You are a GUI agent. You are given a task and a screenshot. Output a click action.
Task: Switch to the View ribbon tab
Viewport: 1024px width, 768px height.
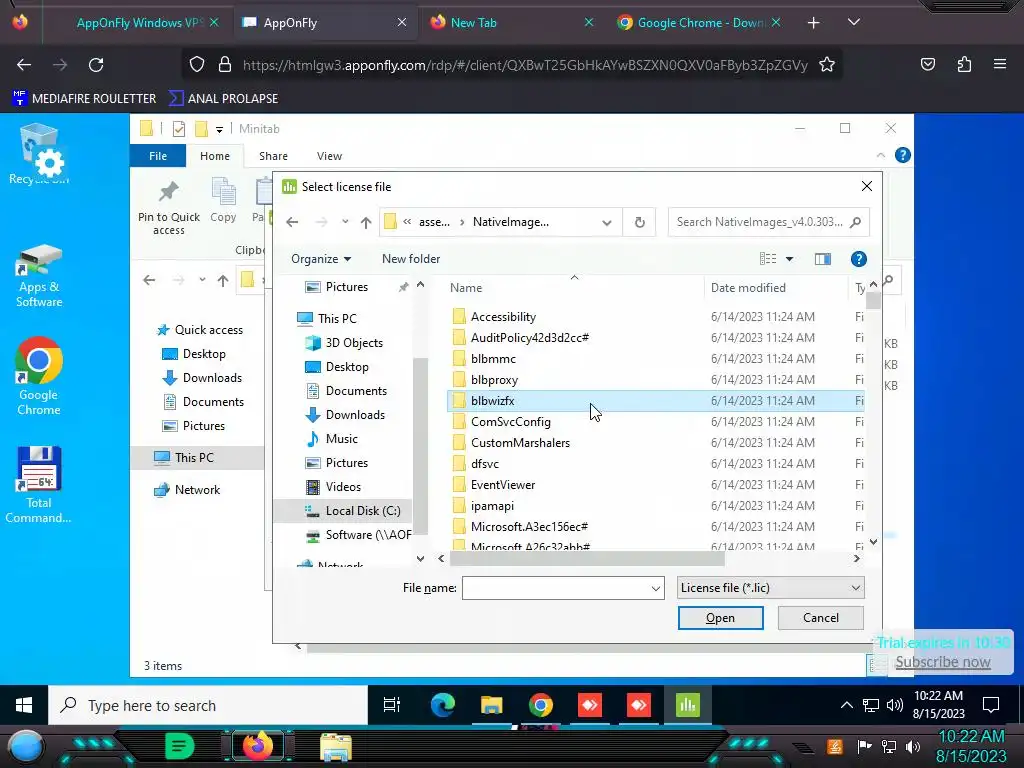point(329,156)
